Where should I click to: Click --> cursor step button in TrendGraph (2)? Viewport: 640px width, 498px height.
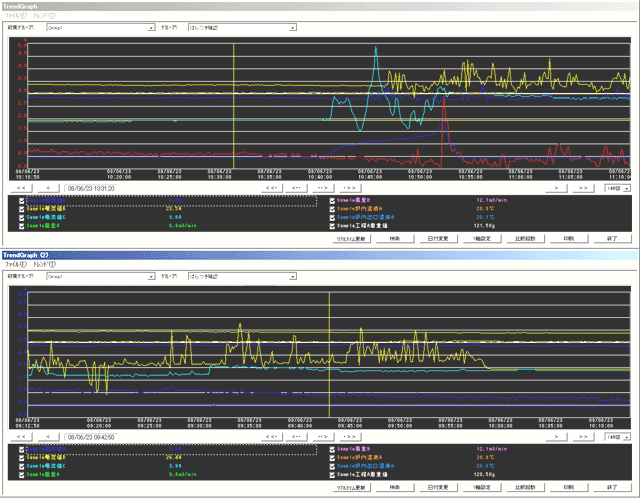pyautogui.click(x=323, y=437)
